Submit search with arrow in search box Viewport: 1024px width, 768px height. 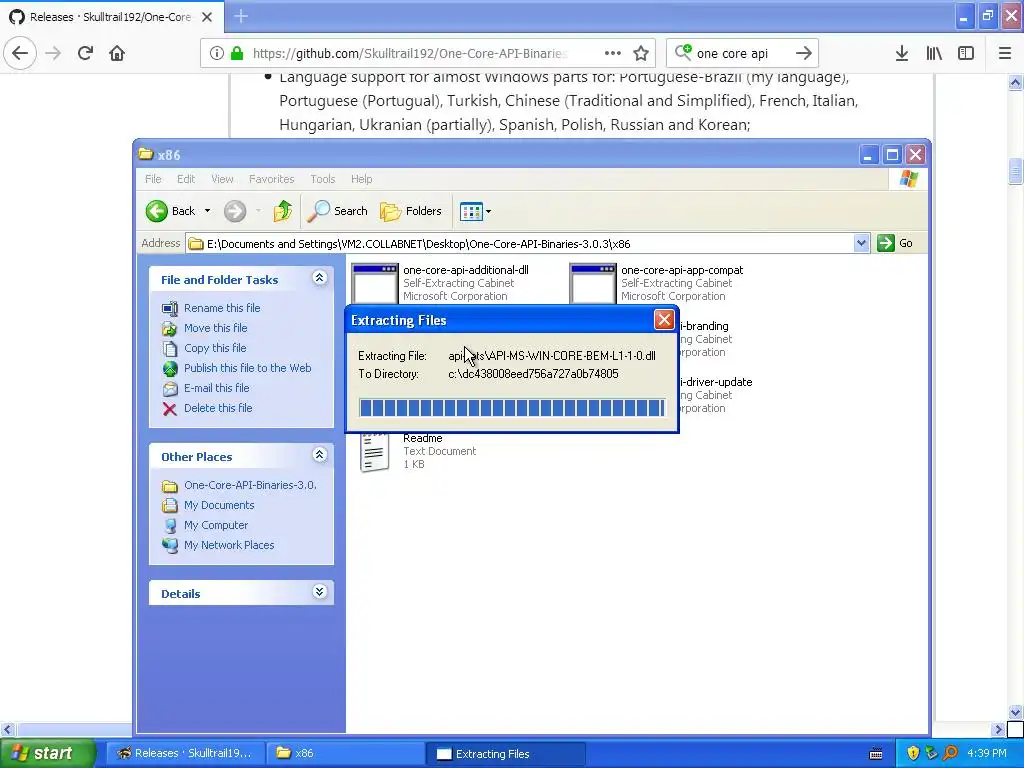click(804, 53)
